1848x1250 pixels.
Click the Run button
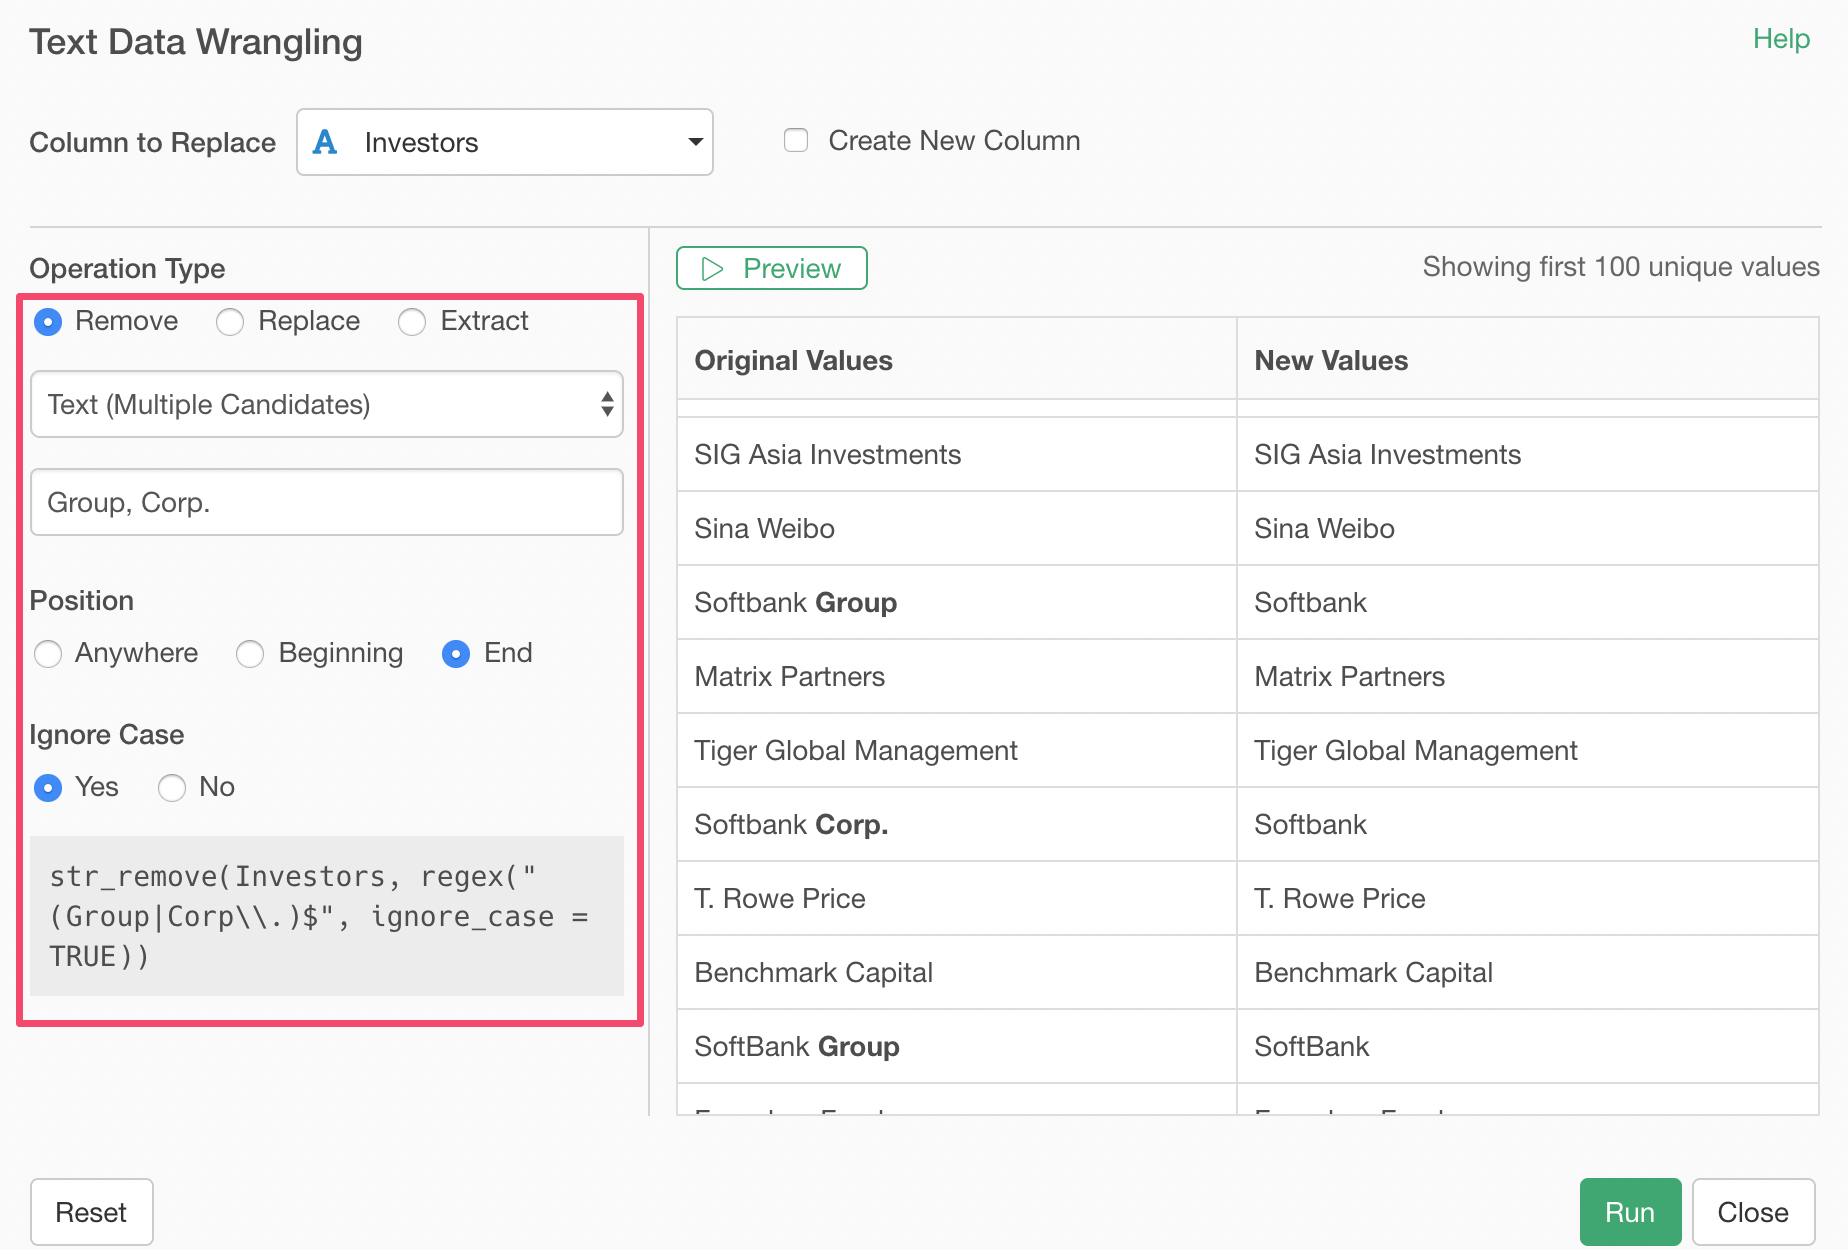click(1630, 1212)
